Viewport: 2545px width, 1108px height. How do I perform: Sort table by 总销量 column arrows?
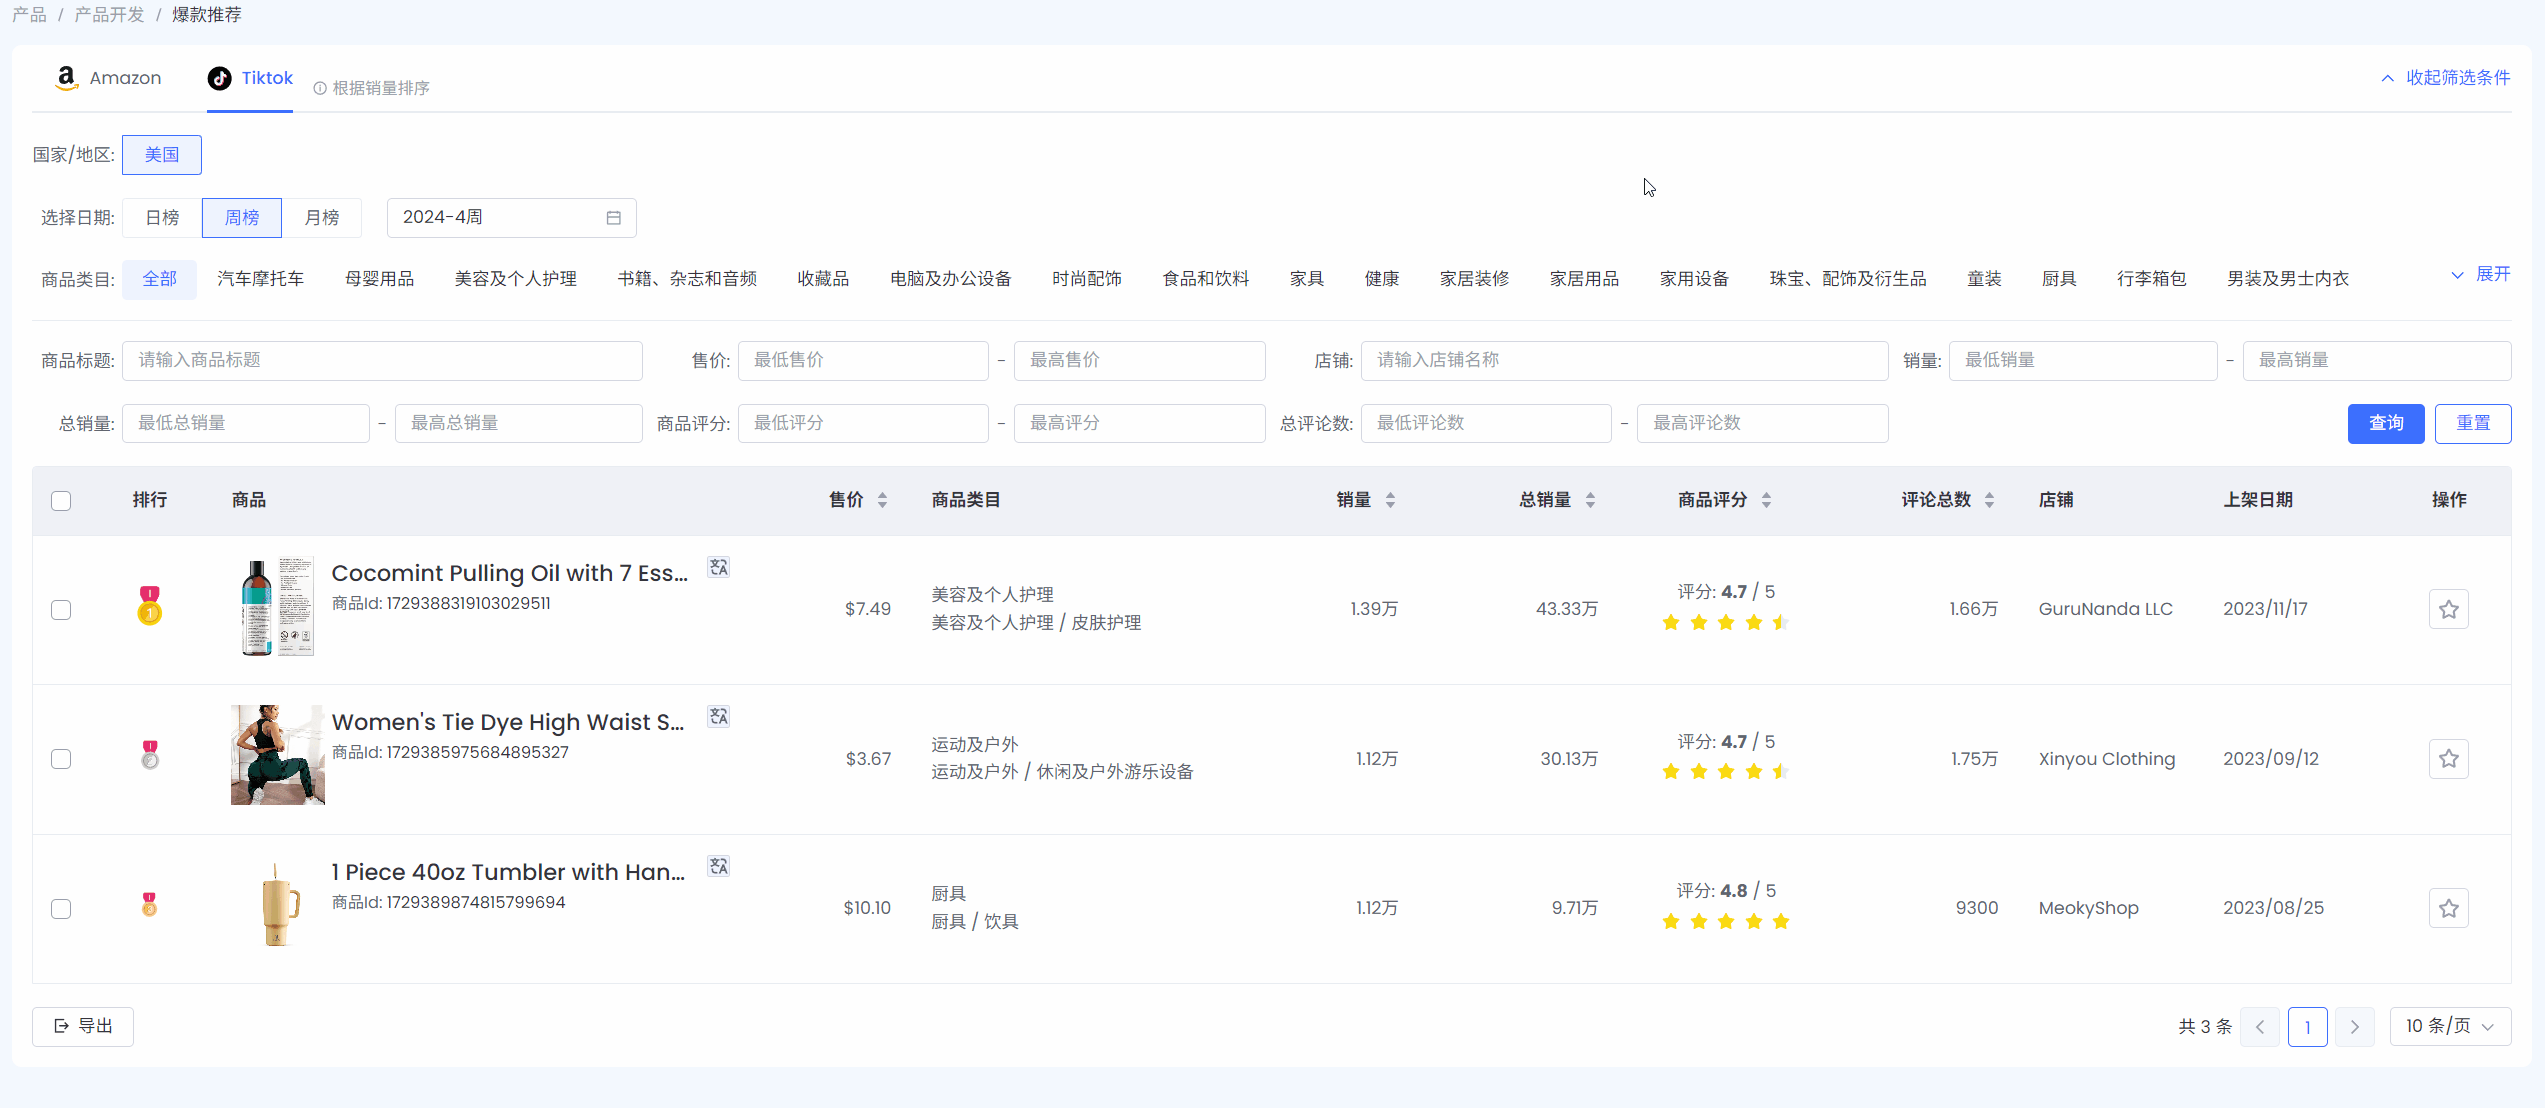tap(1590, 500)
